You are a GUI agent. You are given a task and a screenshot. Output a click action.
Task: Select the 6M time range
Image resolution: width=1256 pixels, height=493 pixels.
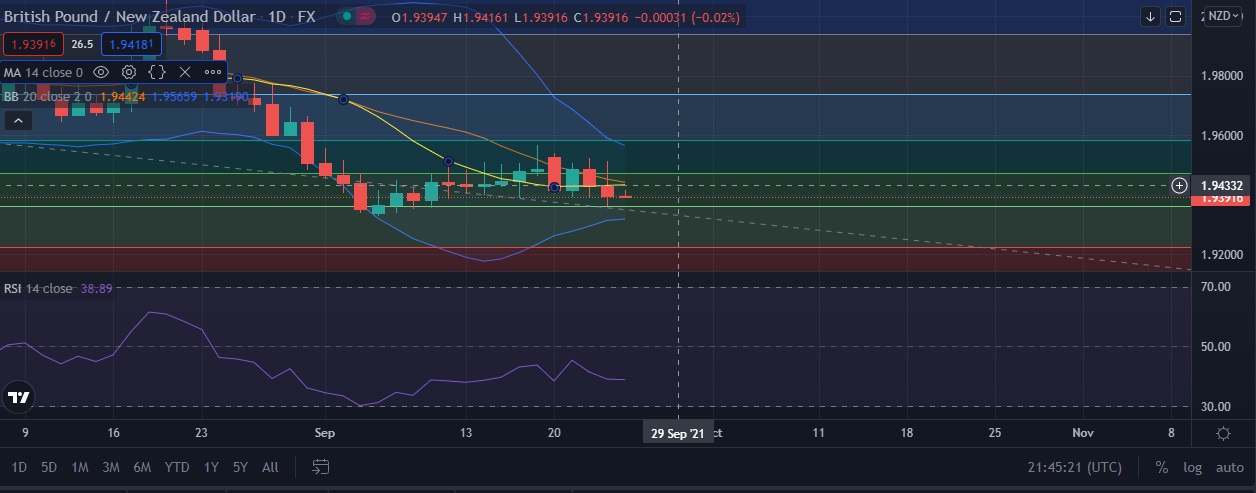tap(142, 467)
